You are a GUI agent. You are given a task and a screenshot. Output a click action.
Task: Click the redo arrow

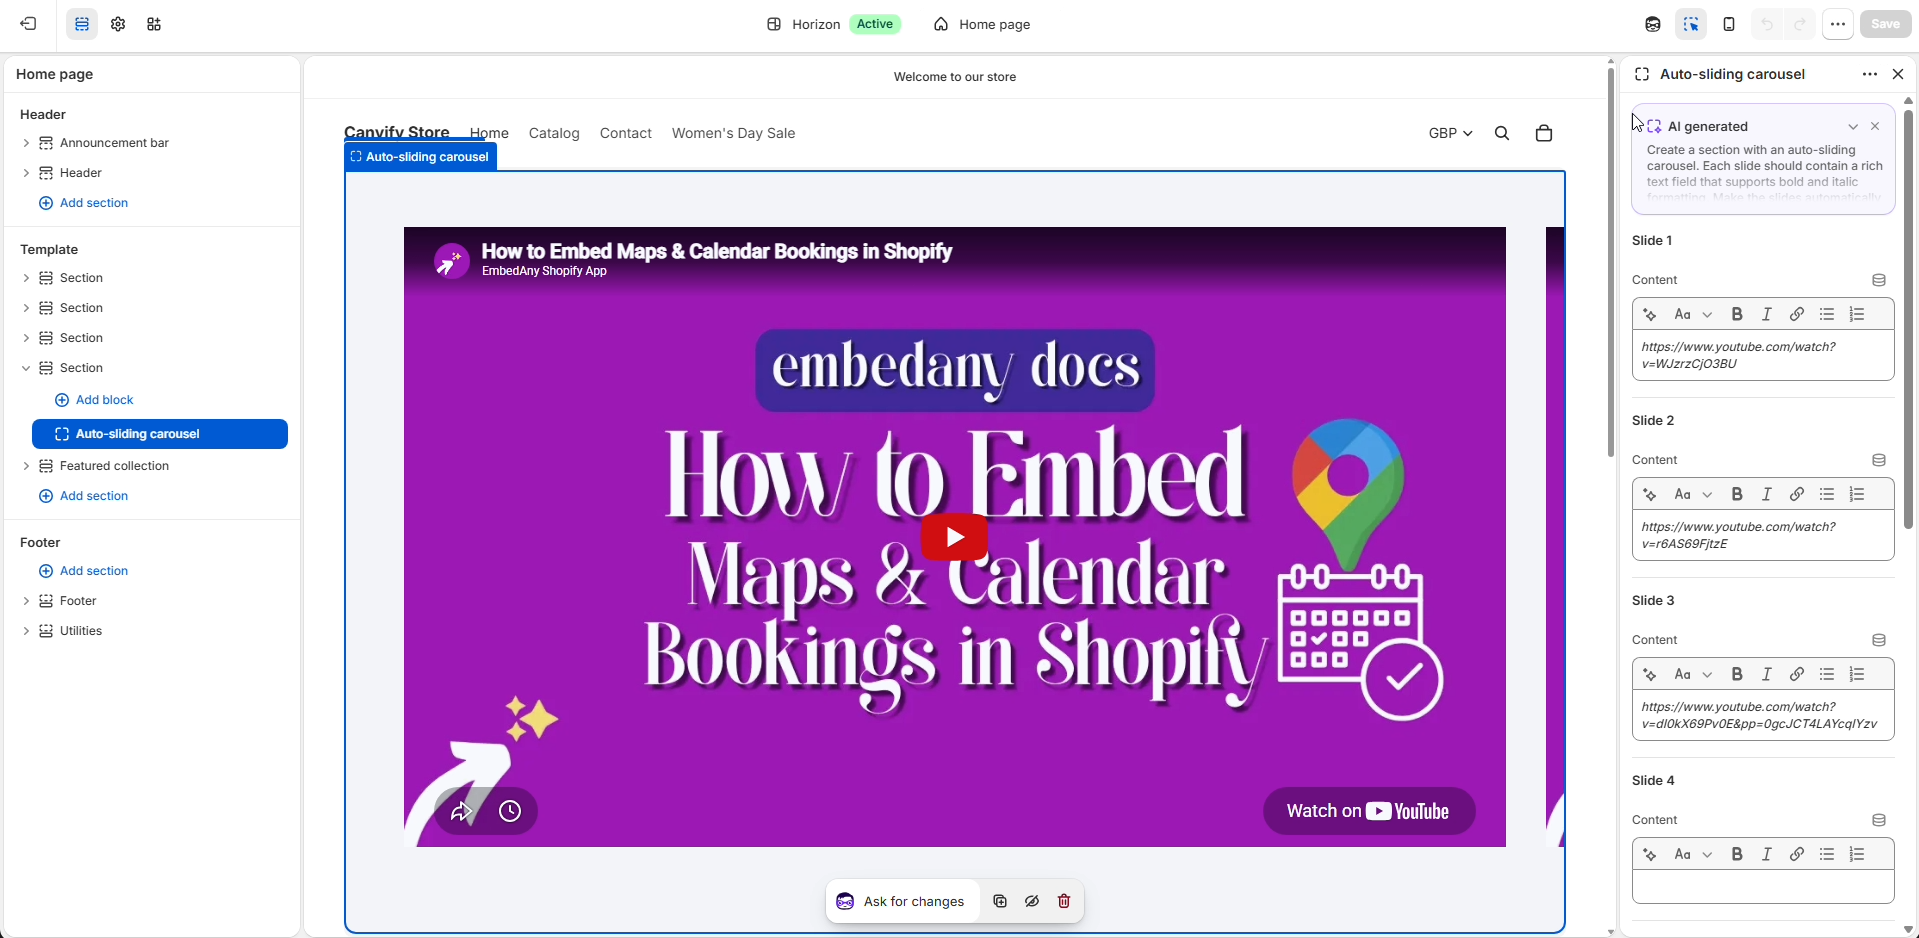point(1800,24)
